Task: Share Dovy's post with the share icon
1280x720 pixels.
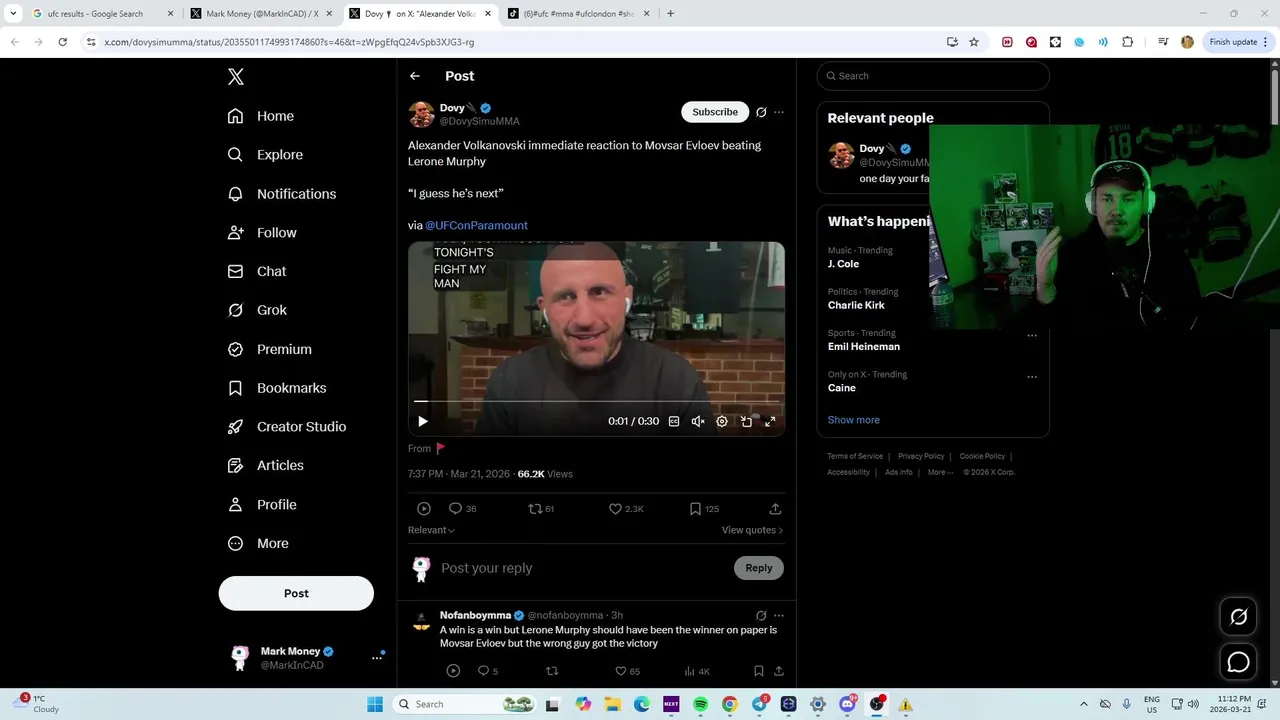Action: click(x=775, y=509)
